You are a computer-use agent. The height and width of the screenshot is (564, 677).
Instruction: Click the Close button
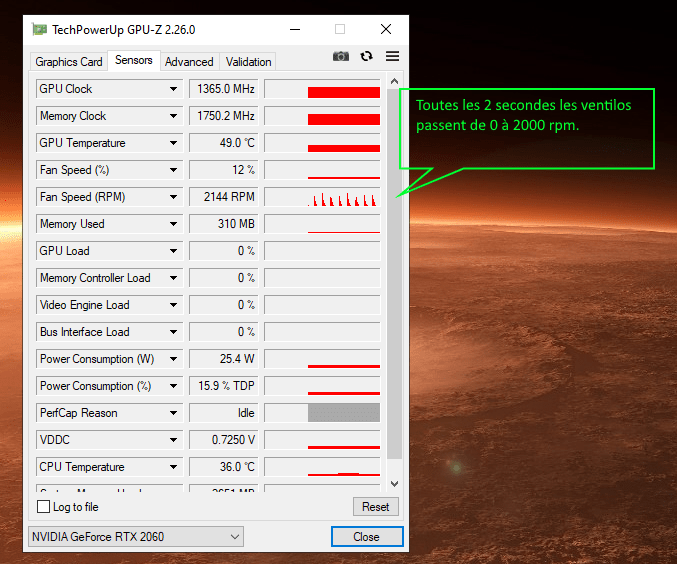pos(367,537)
